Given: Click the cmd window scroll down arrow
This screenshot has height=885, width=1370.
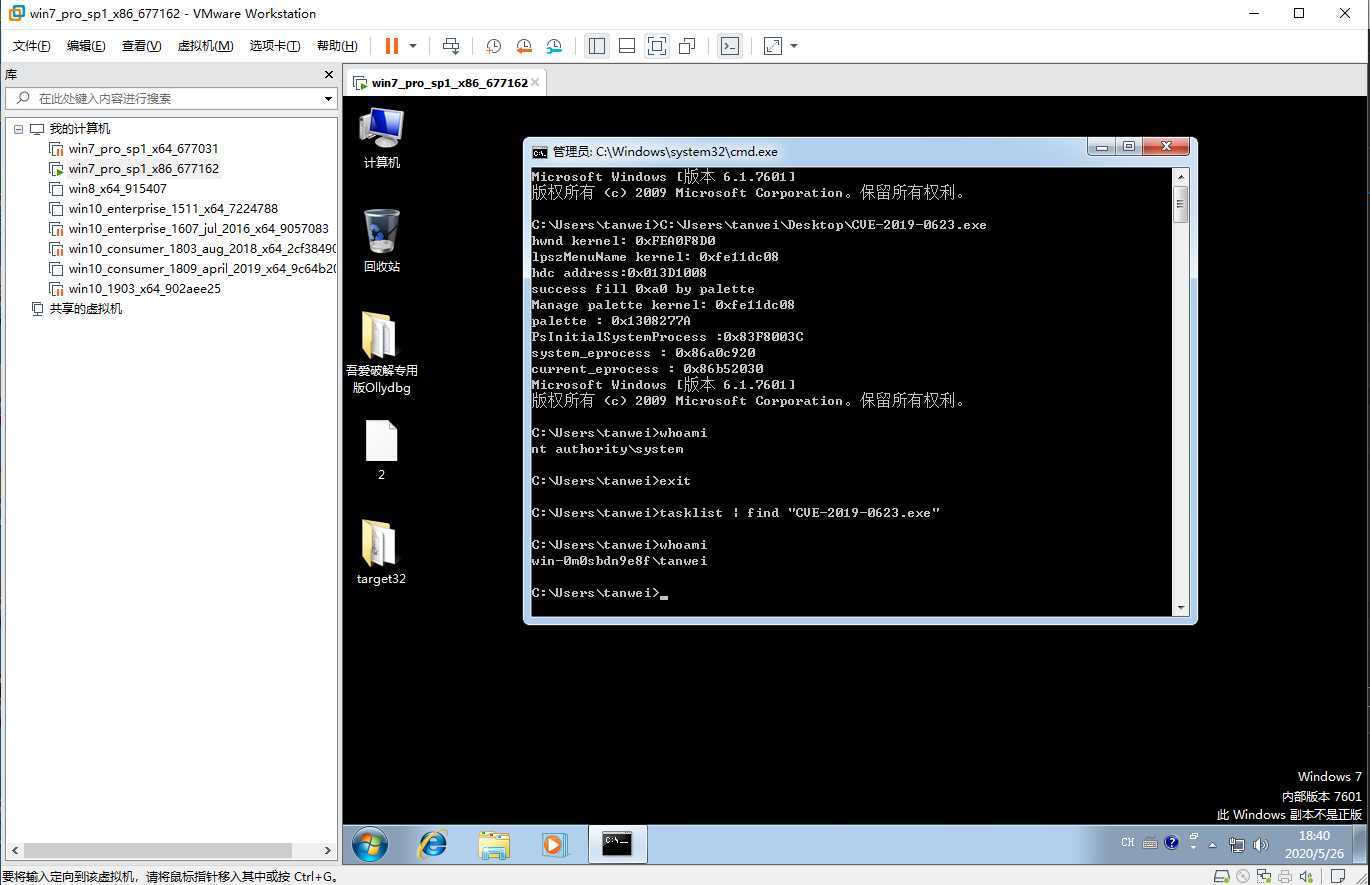Looking at the screenshot, I should click(x=1180, y=608).
